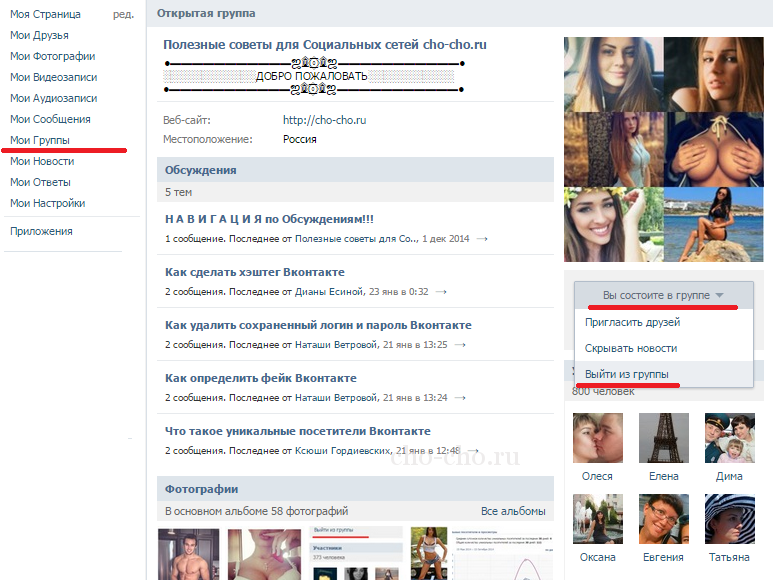Open 'Мои Настройки' sidebar item

(x=47, y=204)
